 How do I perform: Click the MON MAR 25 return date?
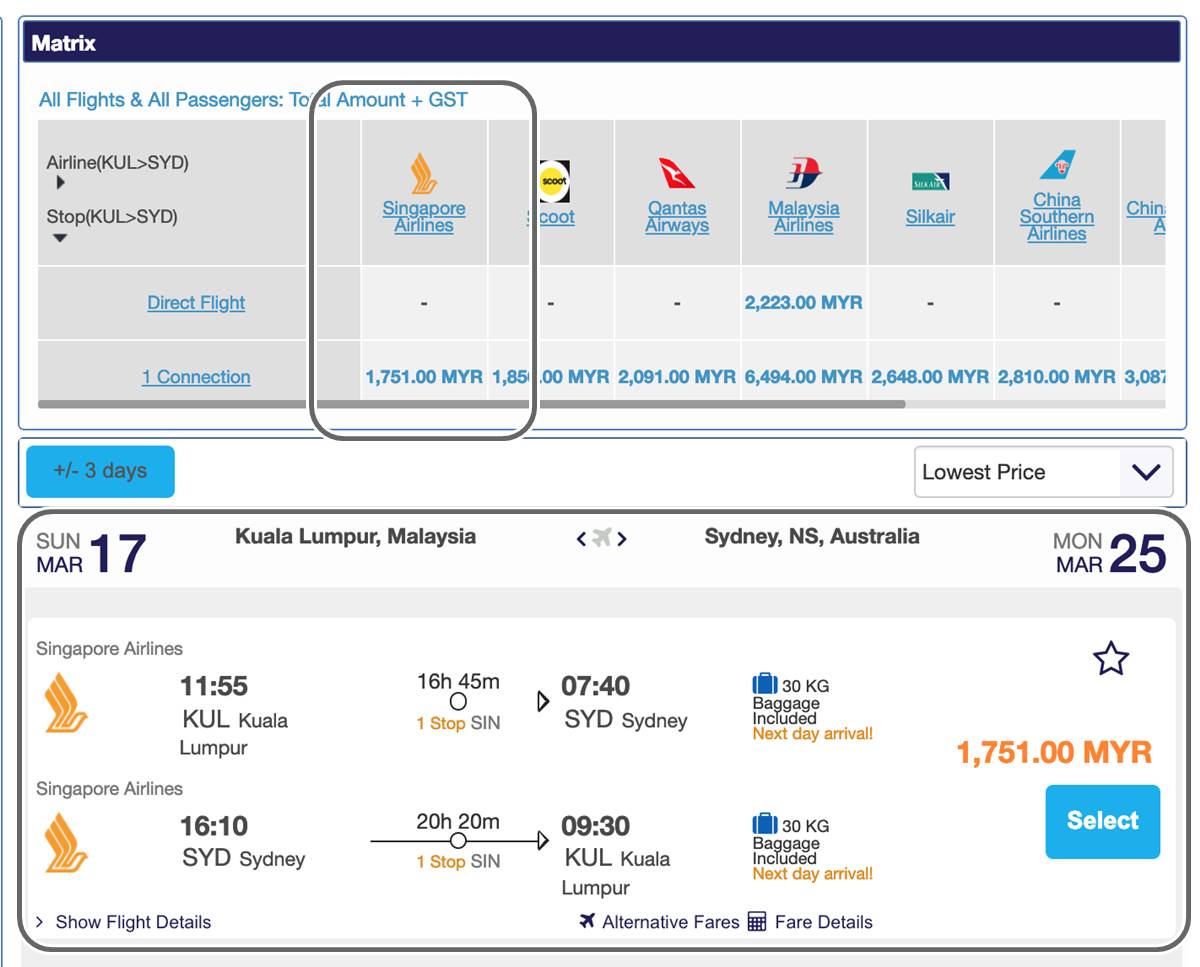[1110, 553]
